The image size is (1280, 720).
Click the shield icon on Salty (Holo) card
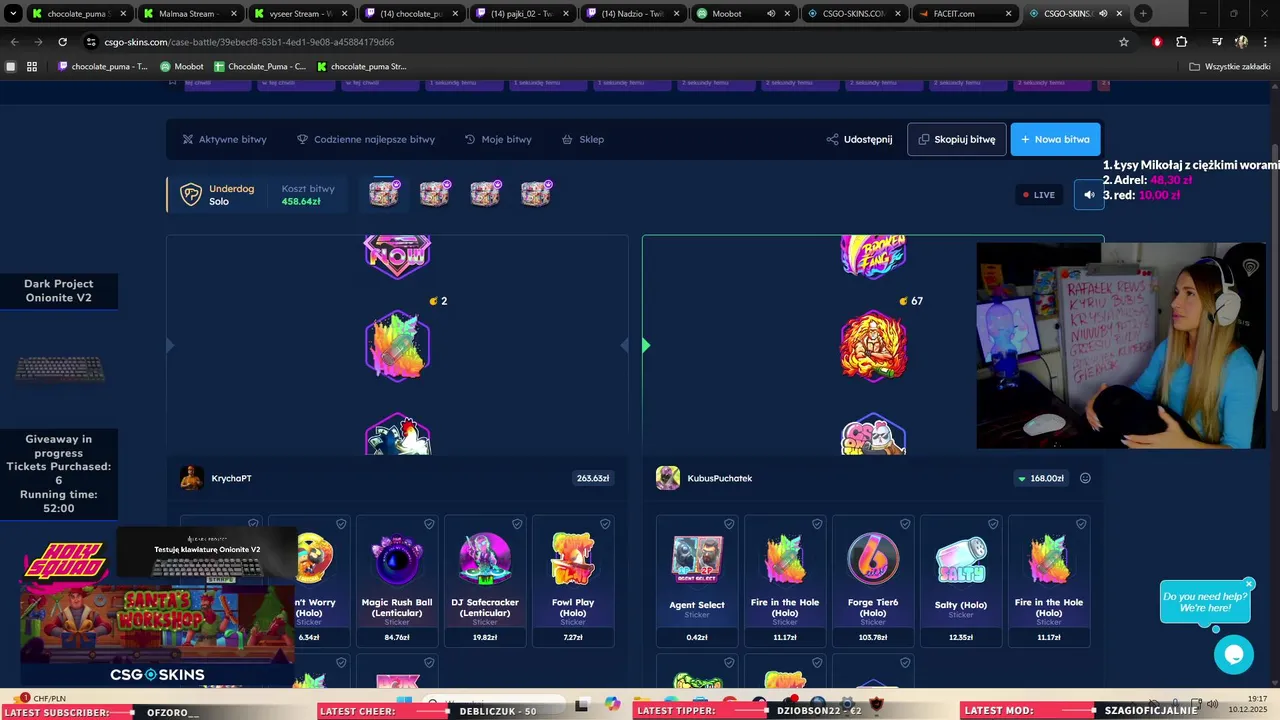993,524
